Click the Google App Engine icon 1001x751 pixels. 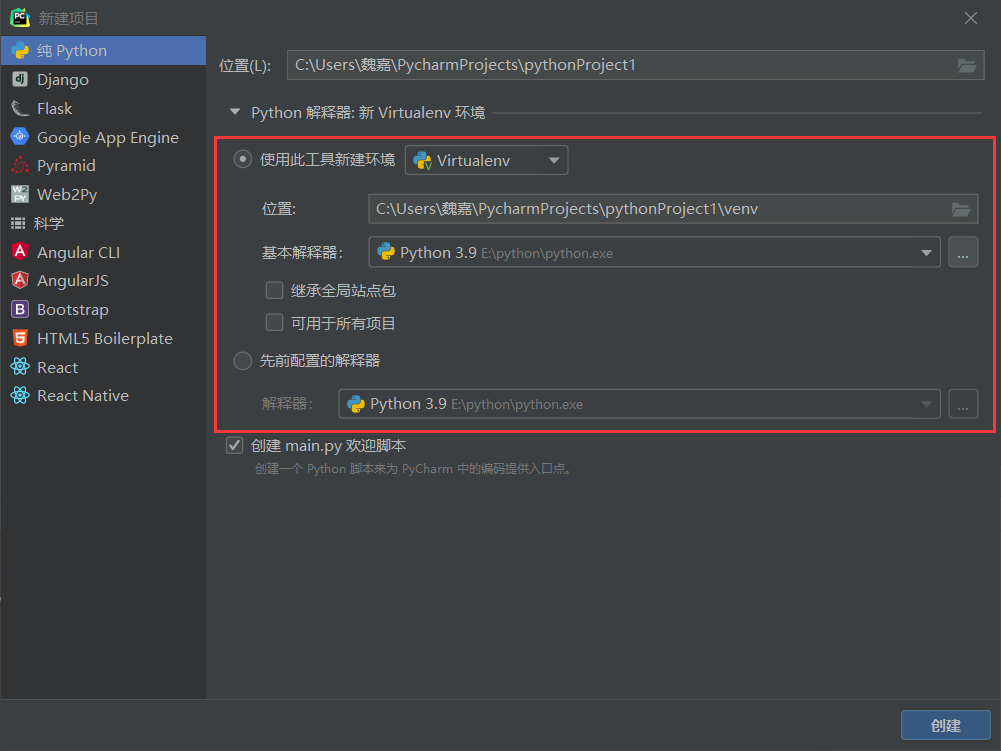(x=20, y=136)
